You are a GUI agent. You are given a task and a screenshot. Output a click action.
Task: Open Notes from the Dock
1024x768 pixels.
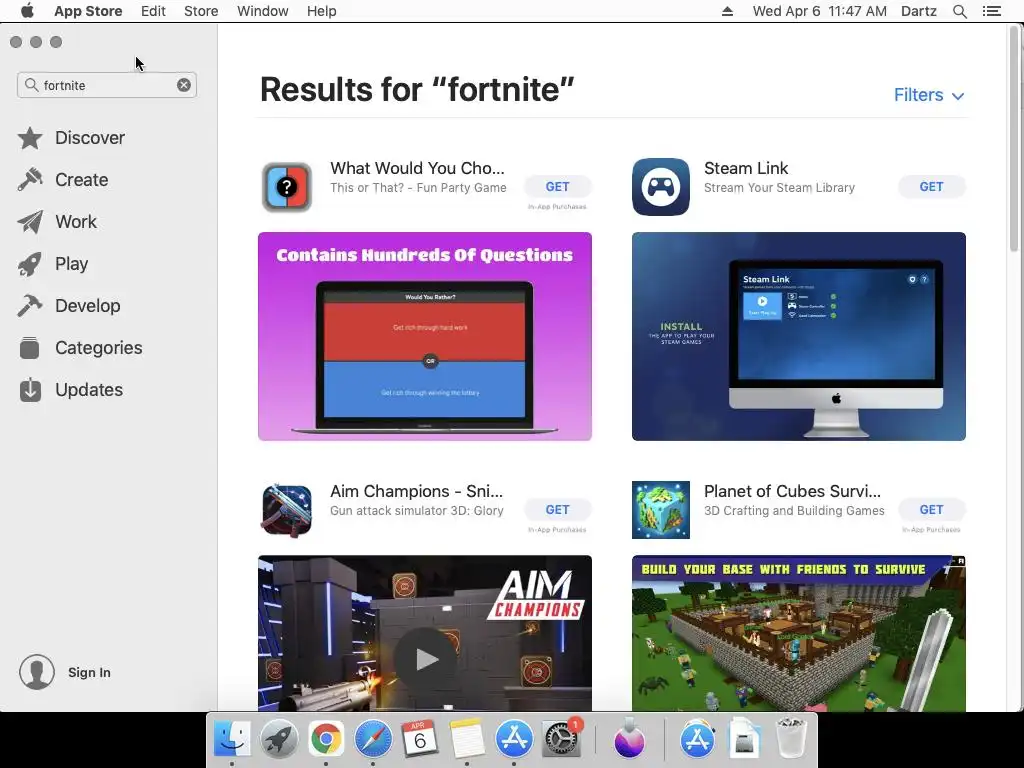466,739
